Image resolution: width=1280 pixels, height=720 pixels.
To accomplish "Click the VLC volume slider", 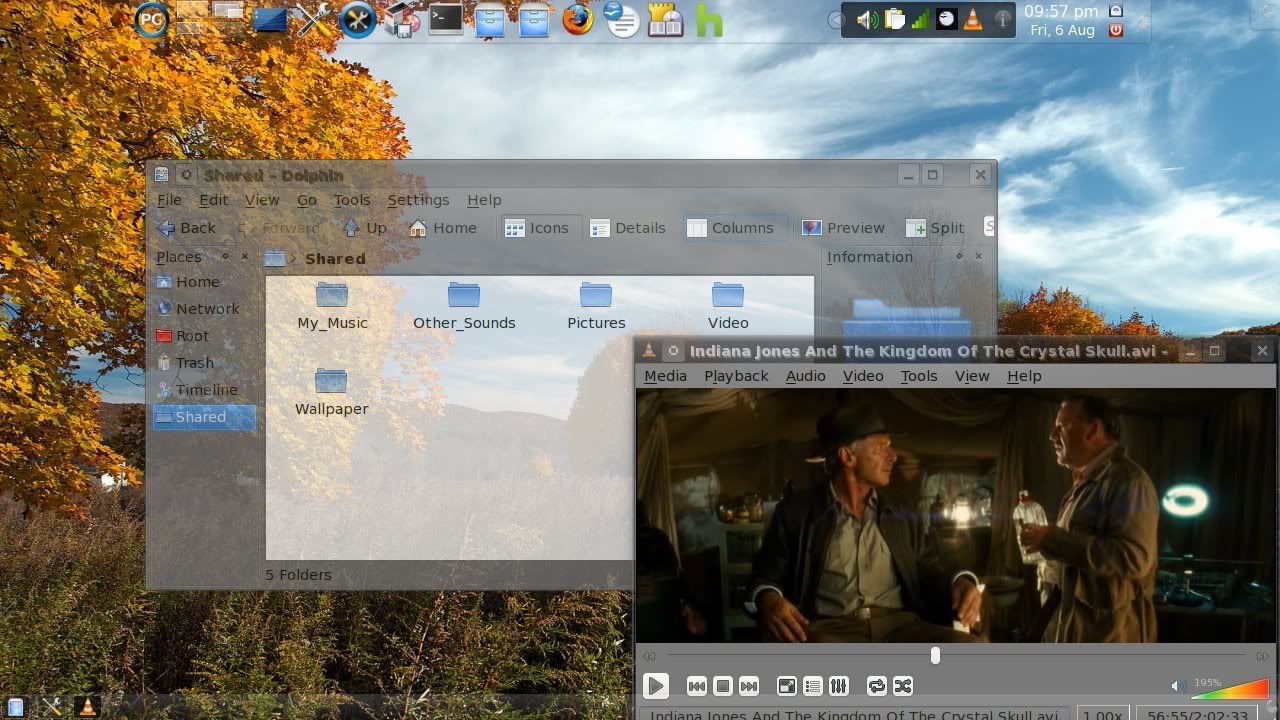I will [1230, 688].
